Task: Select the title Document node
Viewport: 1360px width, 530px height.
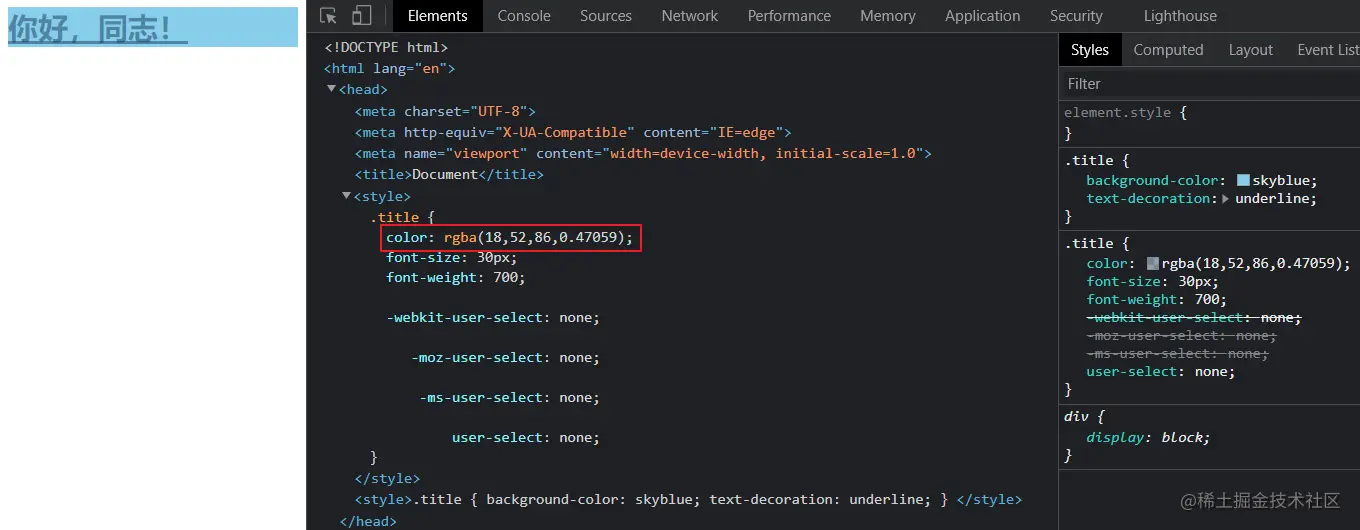Action: 449,174
